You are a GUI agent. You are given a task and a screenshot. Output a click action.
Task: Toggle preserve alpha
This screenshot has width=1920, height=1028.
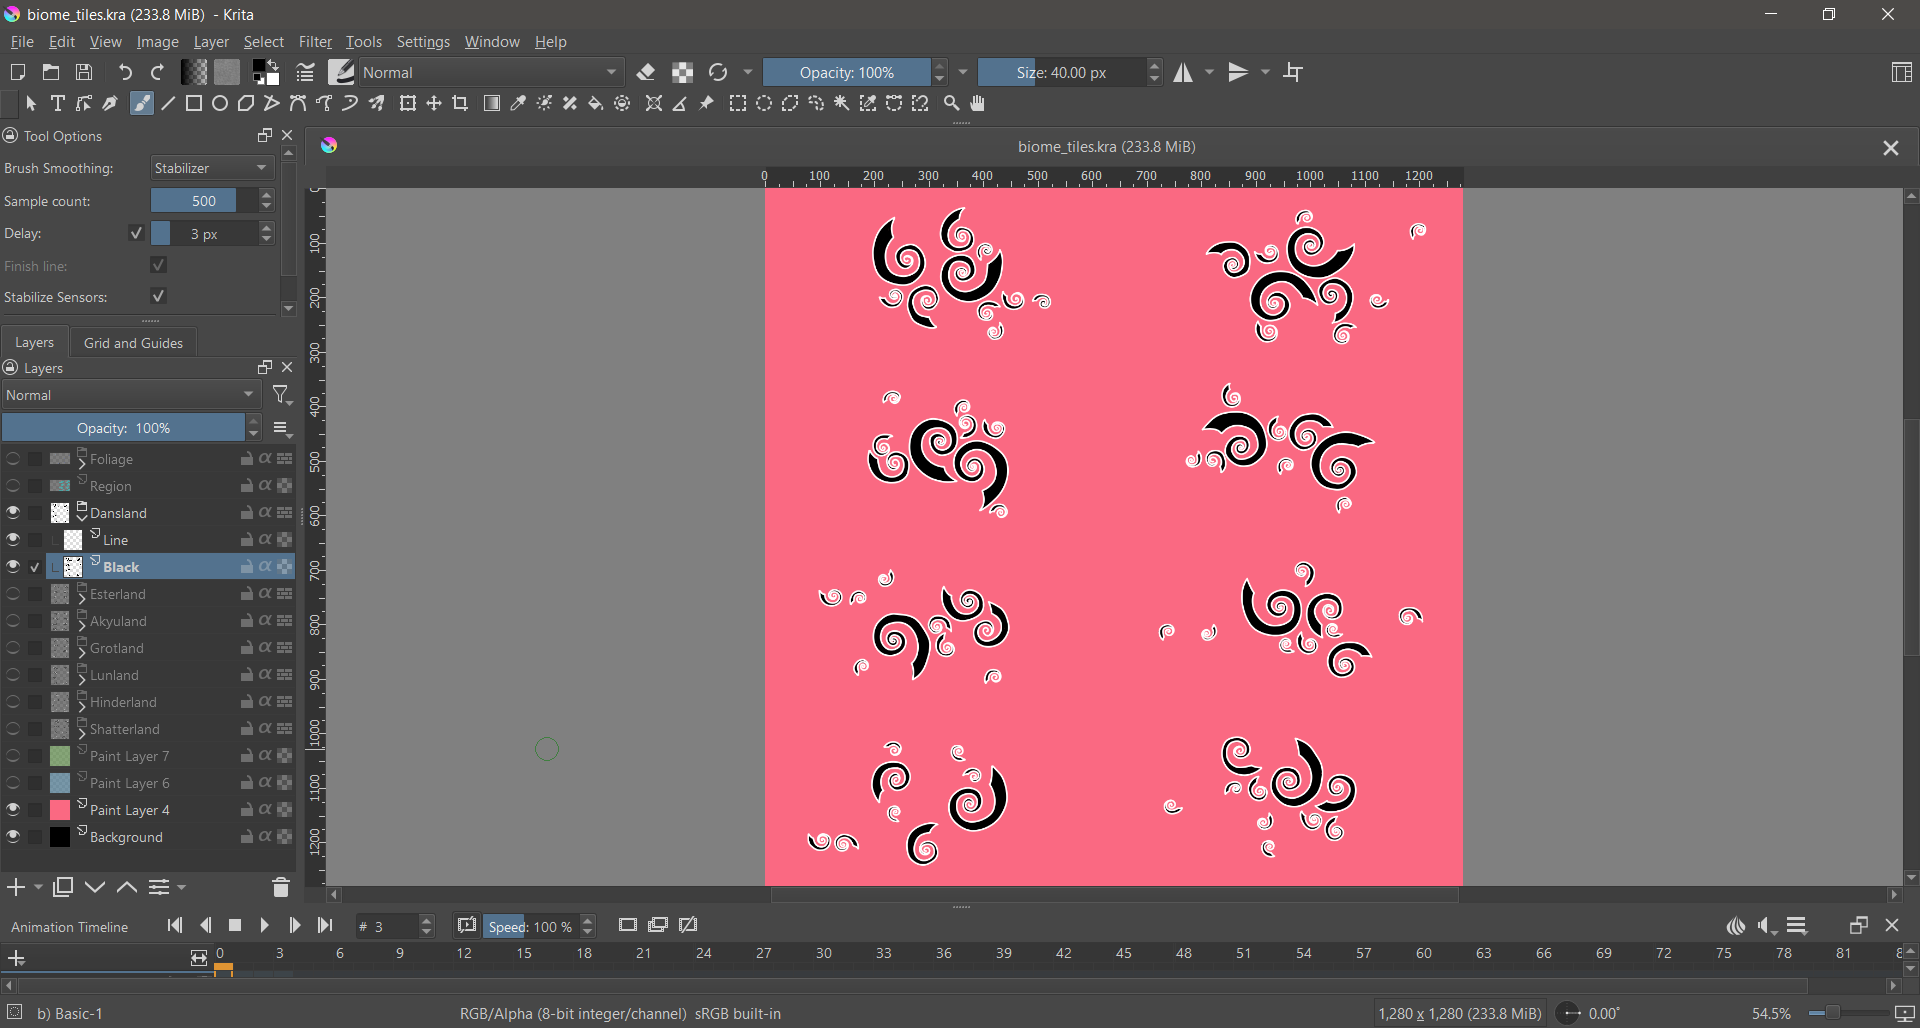click(683, 72)
